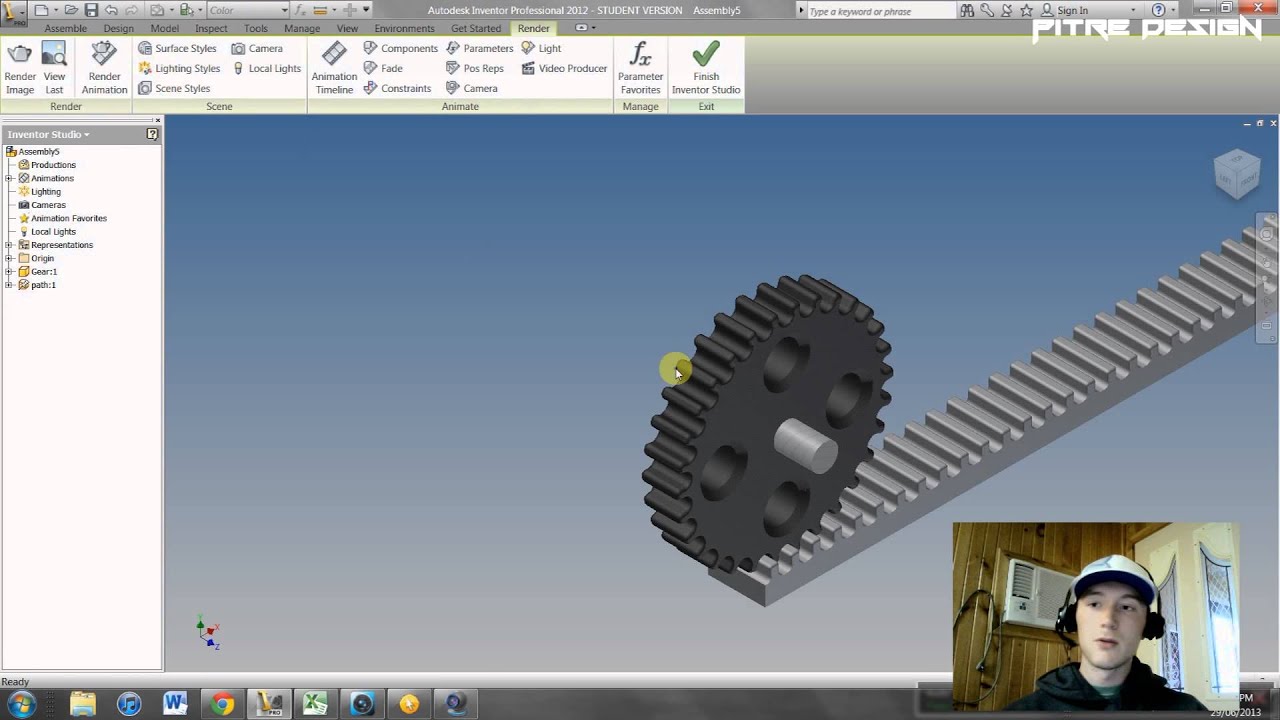Expand the Animations tree node
This screenshot has width=1280, height=720.
(9, 178)
